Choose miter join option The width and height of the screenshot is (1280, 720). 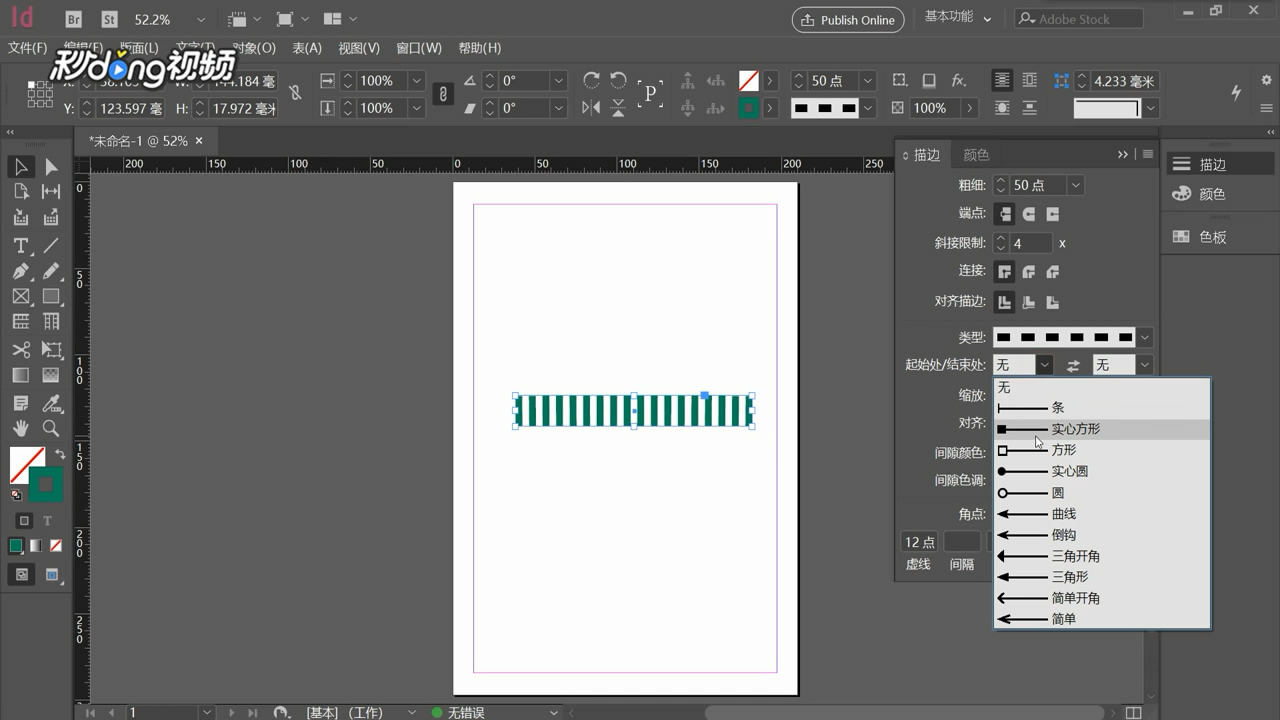point(1004,272)
